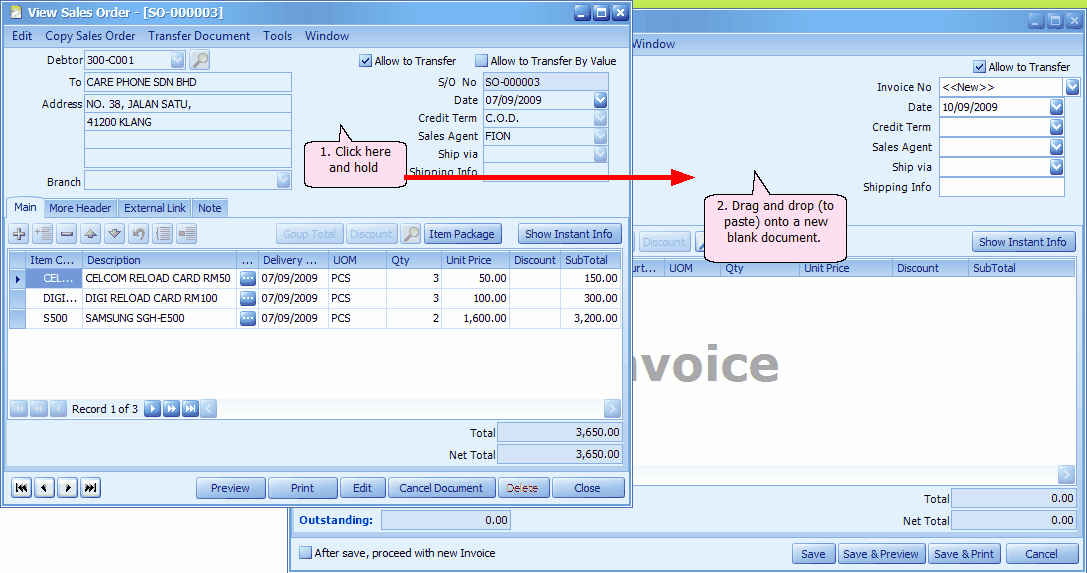1087x573 pixels.
Task: Click the grid horizontal scrollbar right arrow
Action: tap(611, 409)
